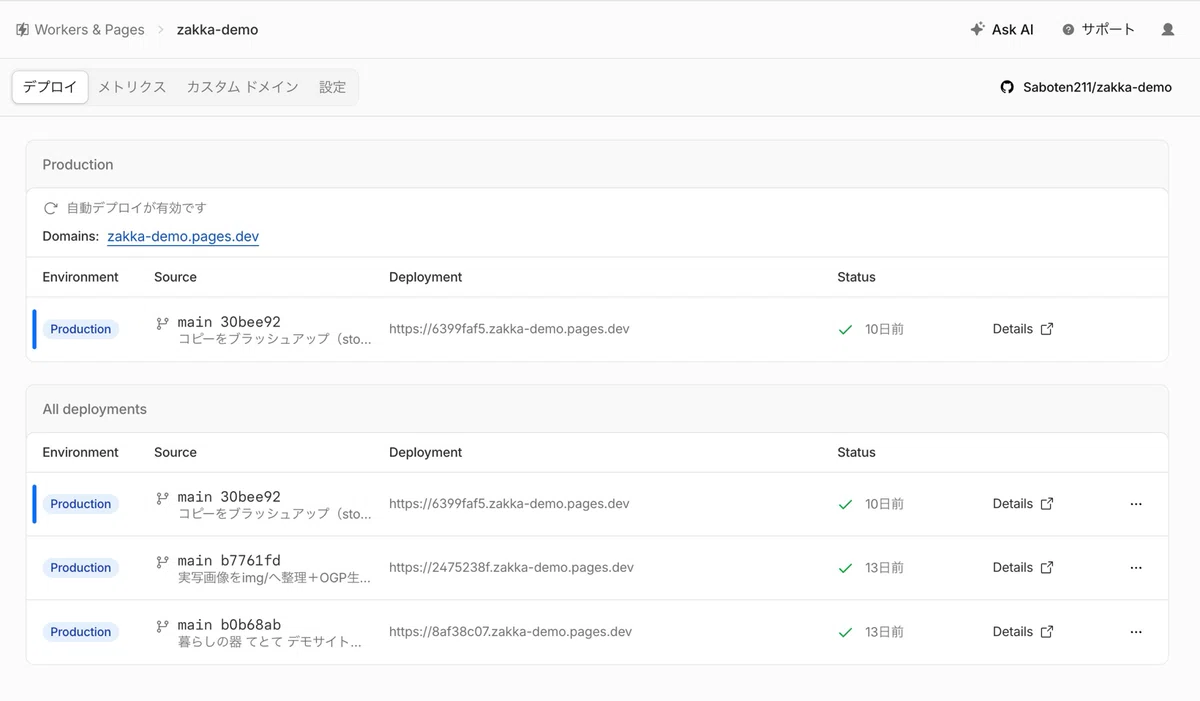Click external icon beside b7761fd Details
The height and width of the screenshot is (701, 1200).
point(1047,567)
